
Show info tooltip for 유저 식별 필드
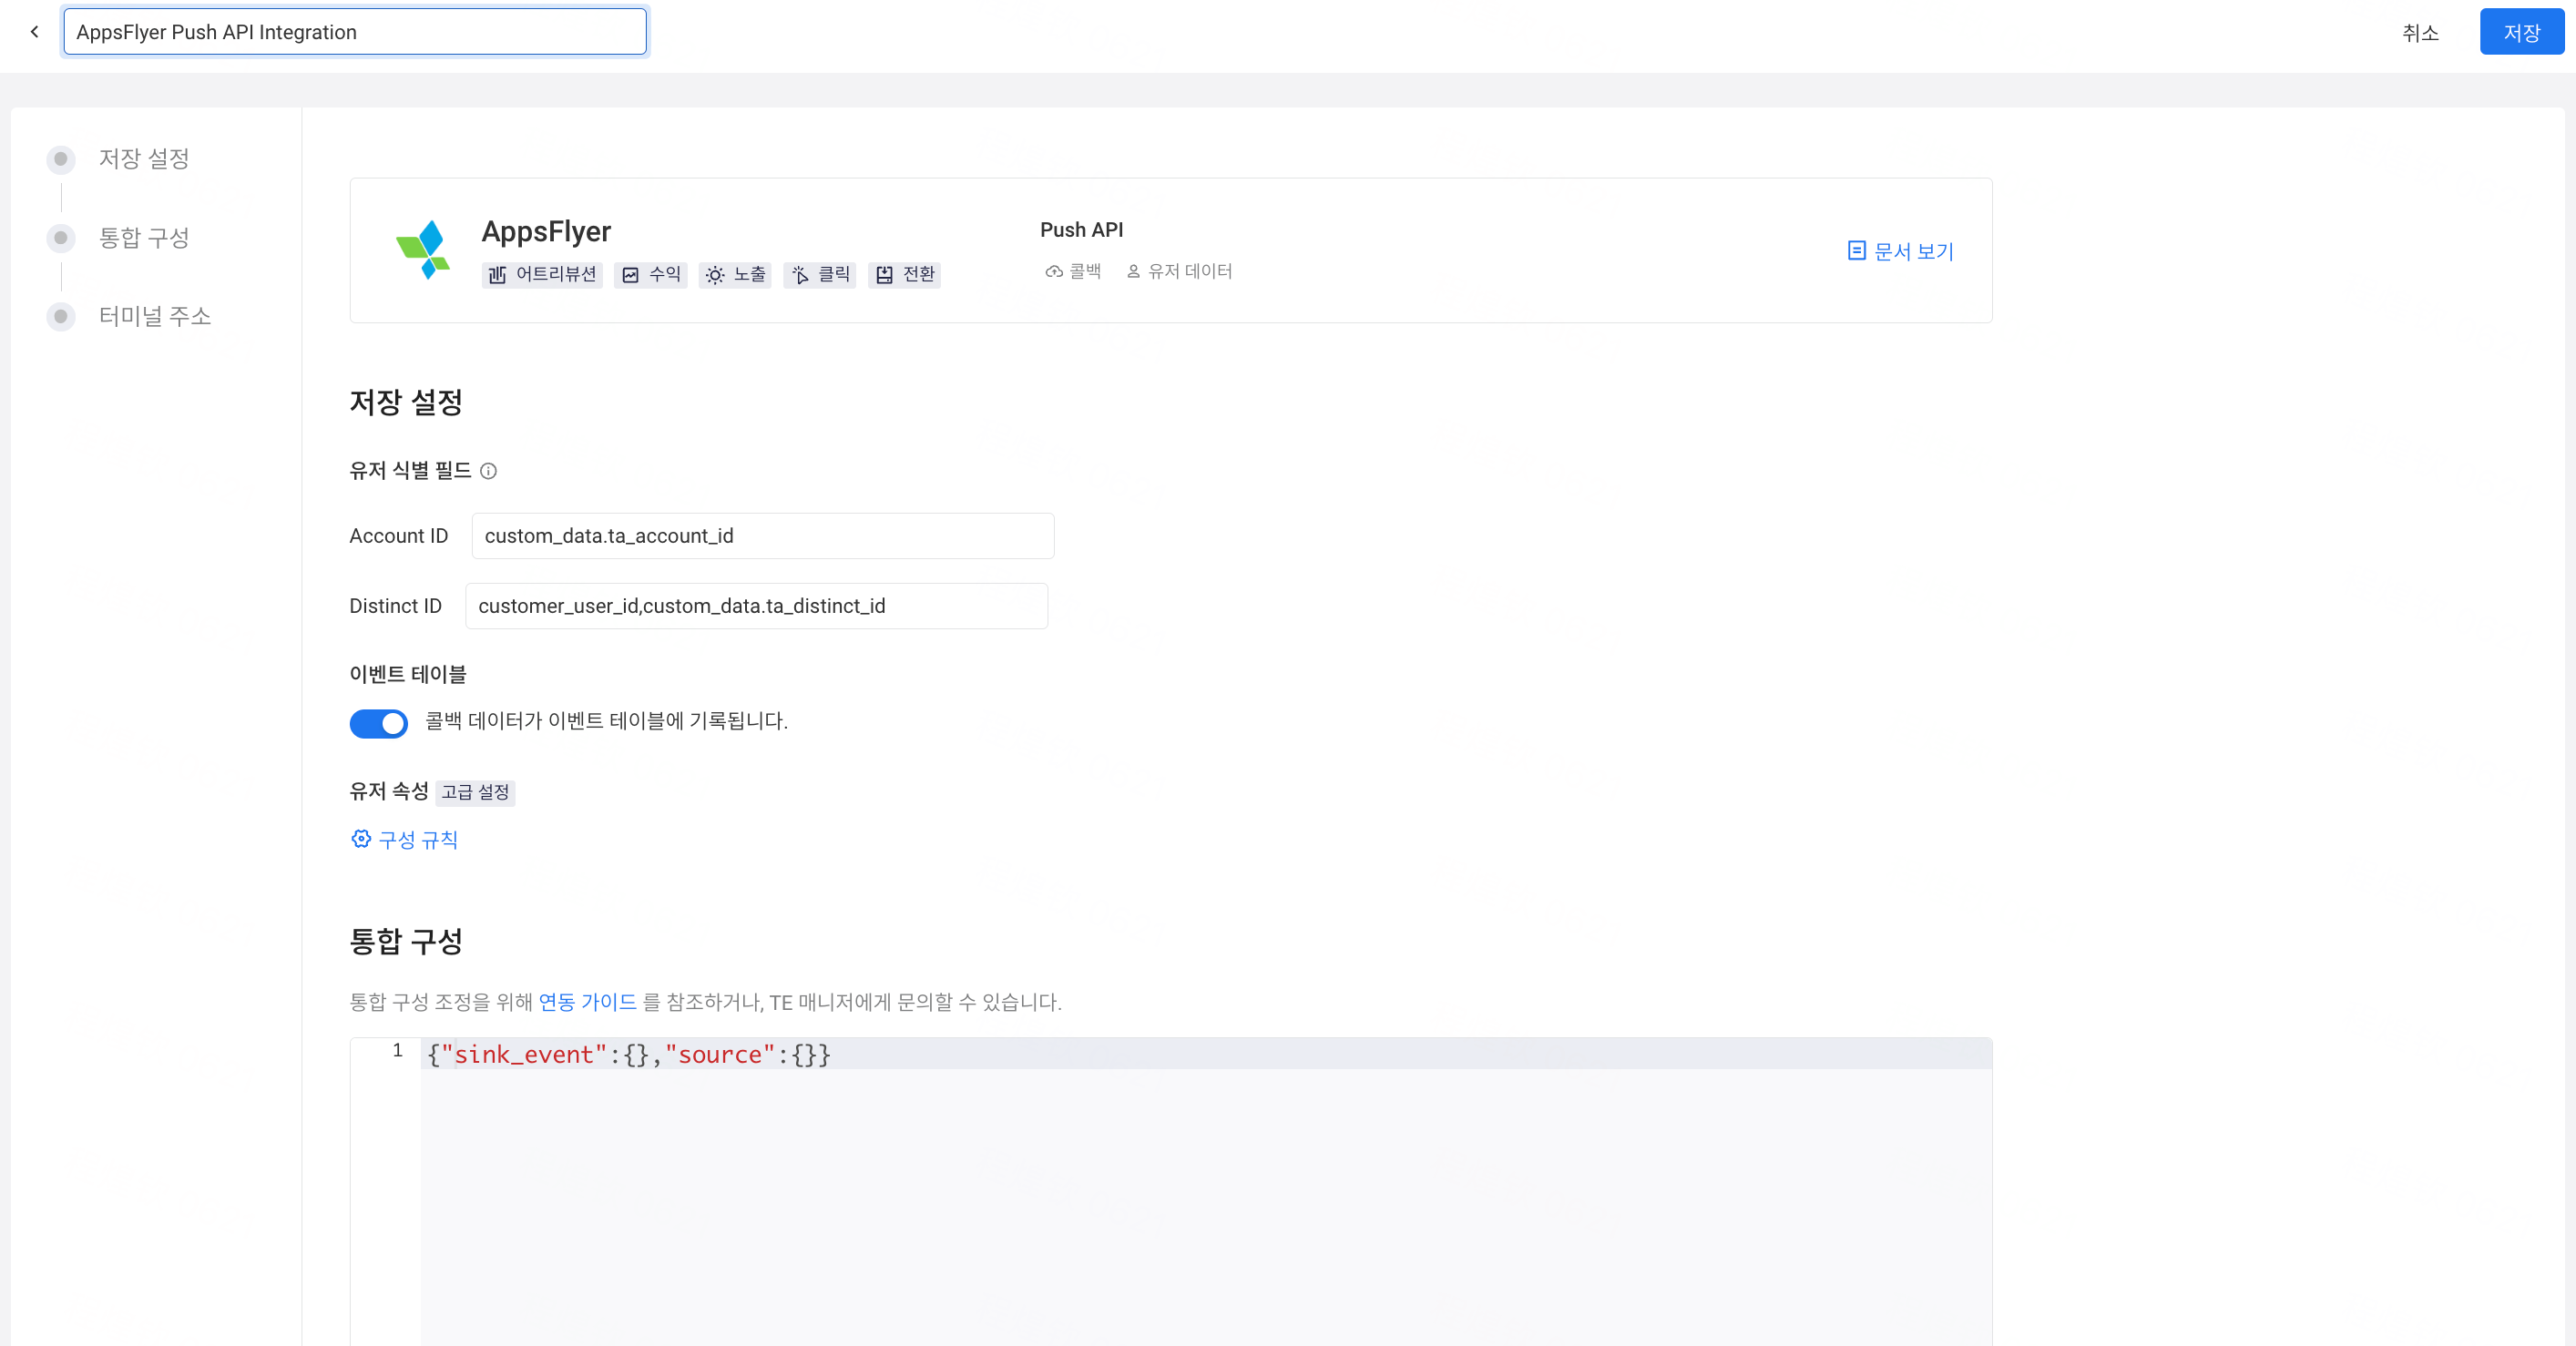488,471
